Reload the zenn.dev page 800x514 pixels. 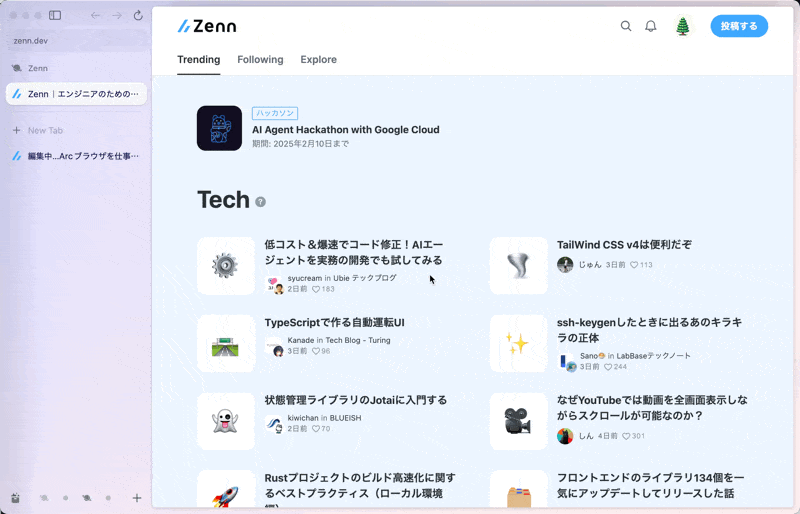pyautogui.click(x=138, y=15)
